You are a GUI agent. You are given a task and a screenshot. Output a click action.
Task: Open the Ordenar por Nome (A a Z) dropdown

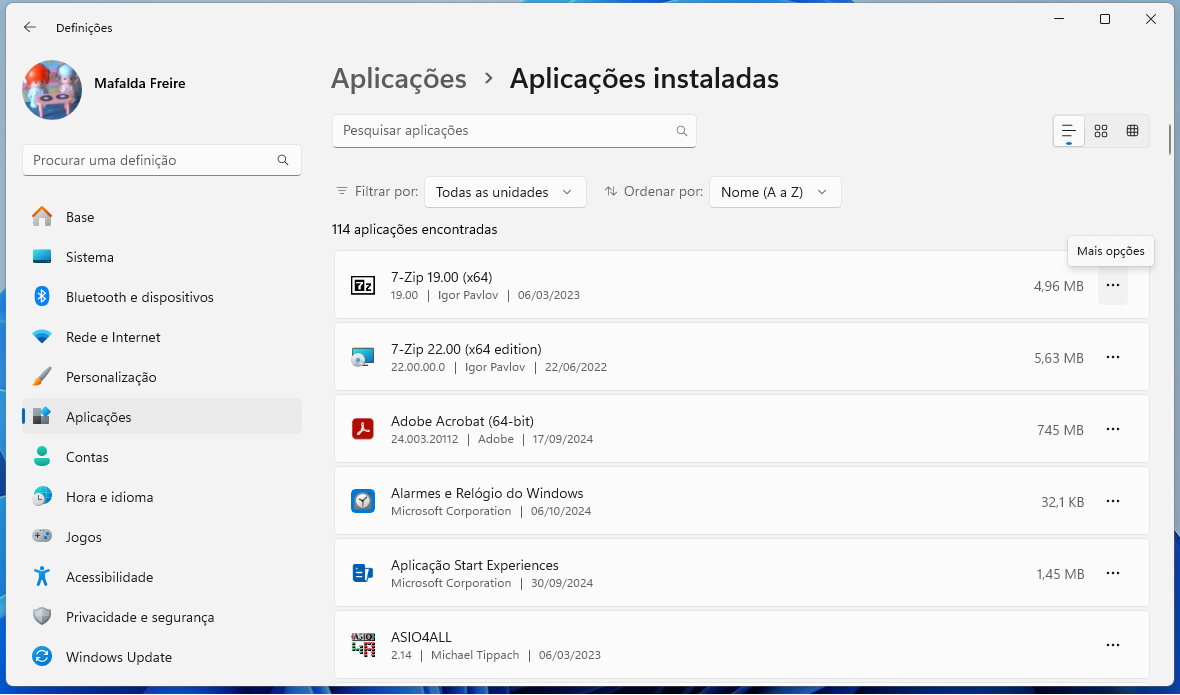[x=775, y=192]
